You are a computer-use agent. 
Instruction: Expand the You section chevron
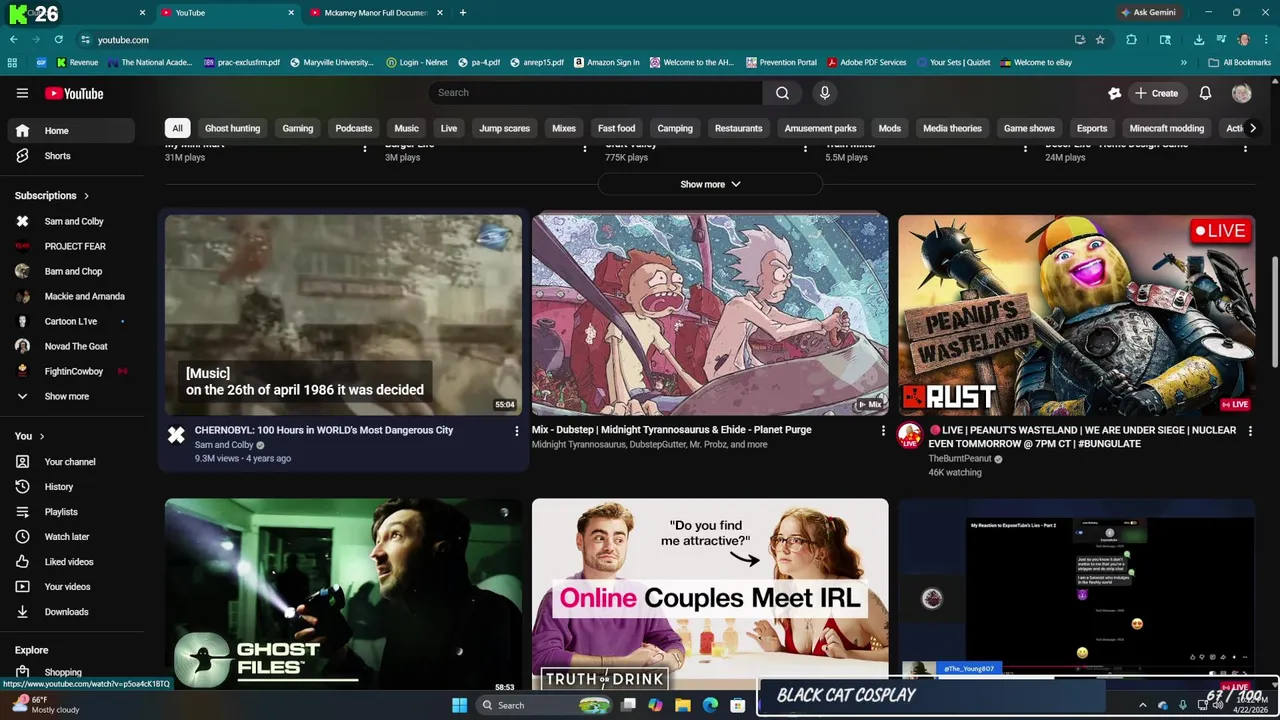click(41, 437)
